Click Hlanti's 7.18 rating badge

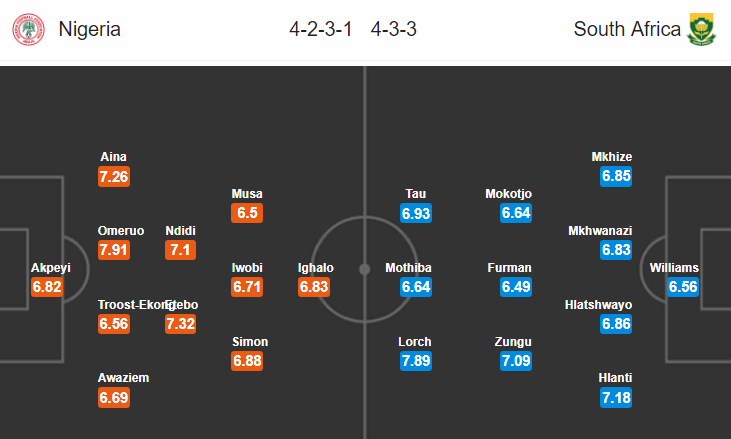click(616, 398)
